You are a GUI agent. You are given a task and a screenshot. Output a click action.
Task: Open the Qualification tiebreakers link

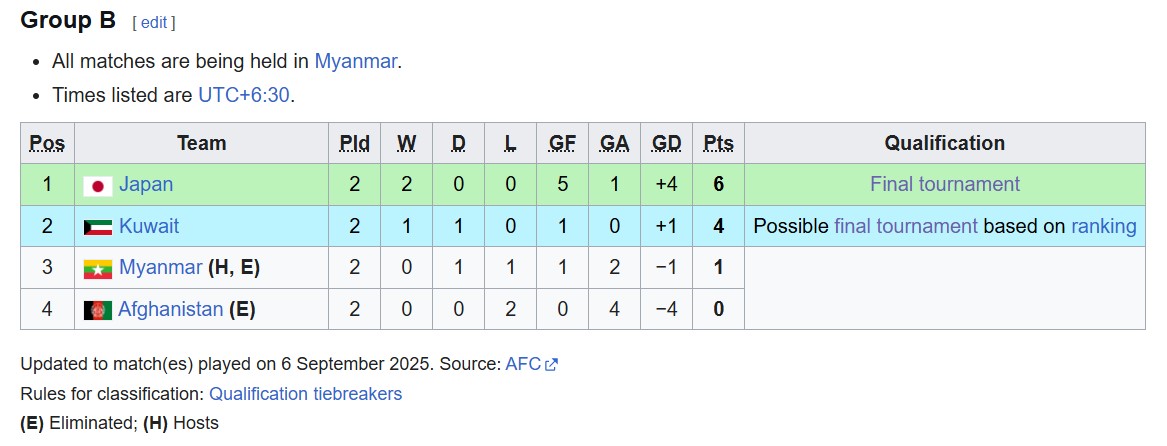(306, 394)
